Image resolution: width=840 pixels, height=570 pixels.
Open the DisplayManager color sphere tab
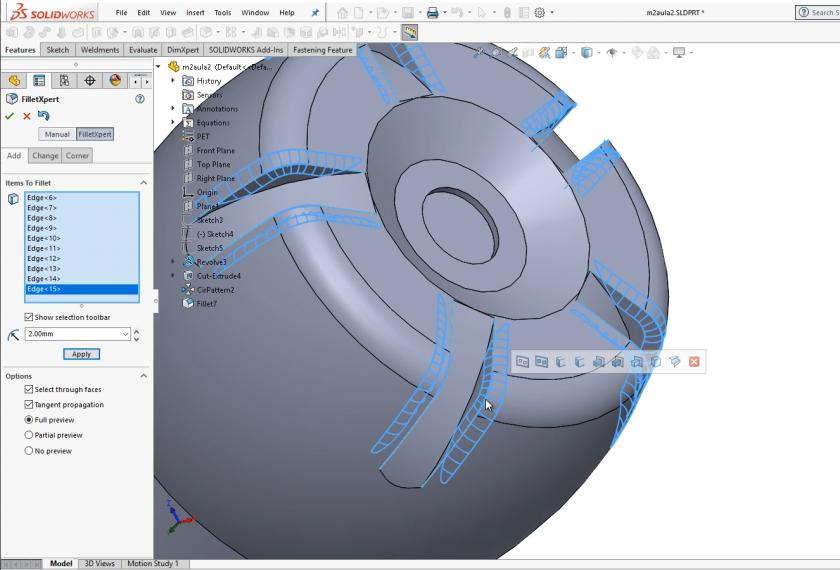(x=114, y=80)
